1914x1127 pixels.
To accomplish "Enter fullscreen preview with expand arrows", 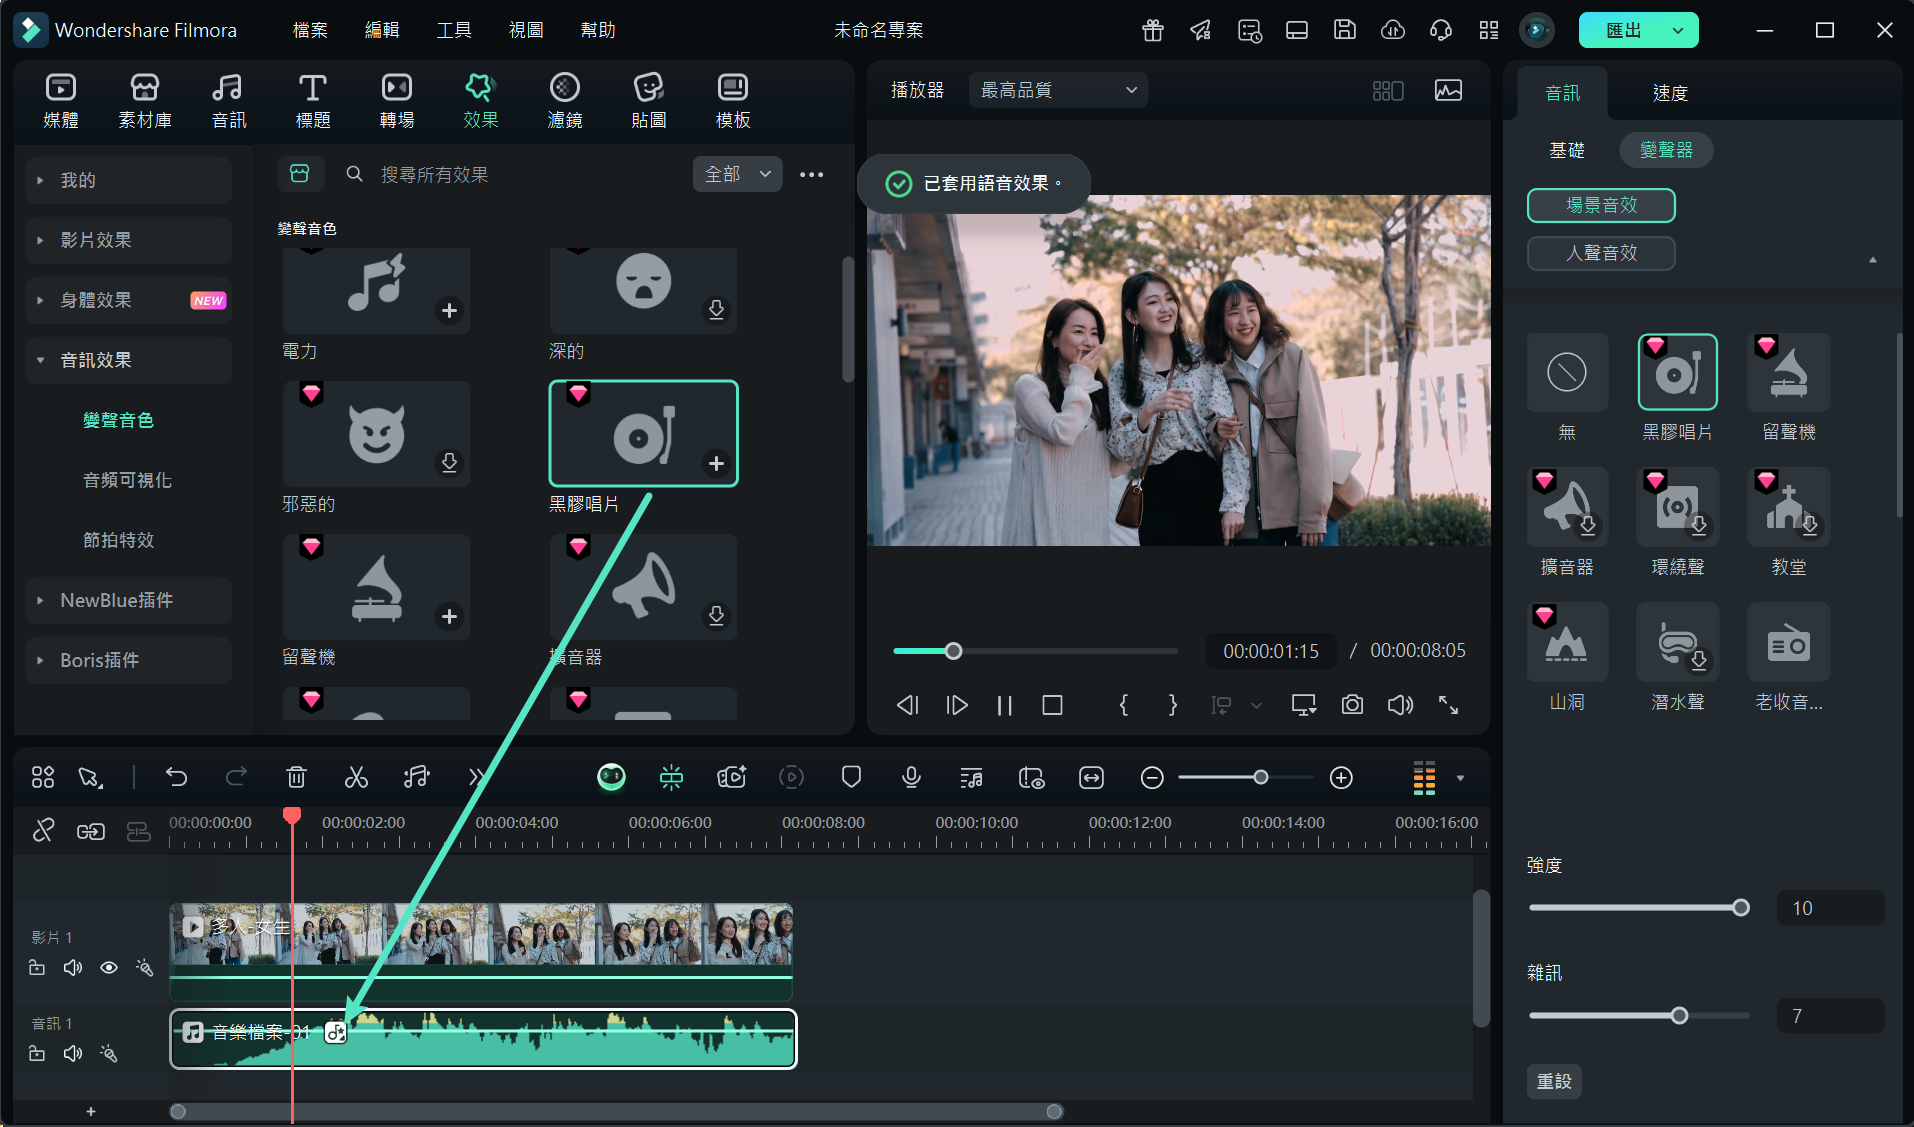I will (1448, 705).
